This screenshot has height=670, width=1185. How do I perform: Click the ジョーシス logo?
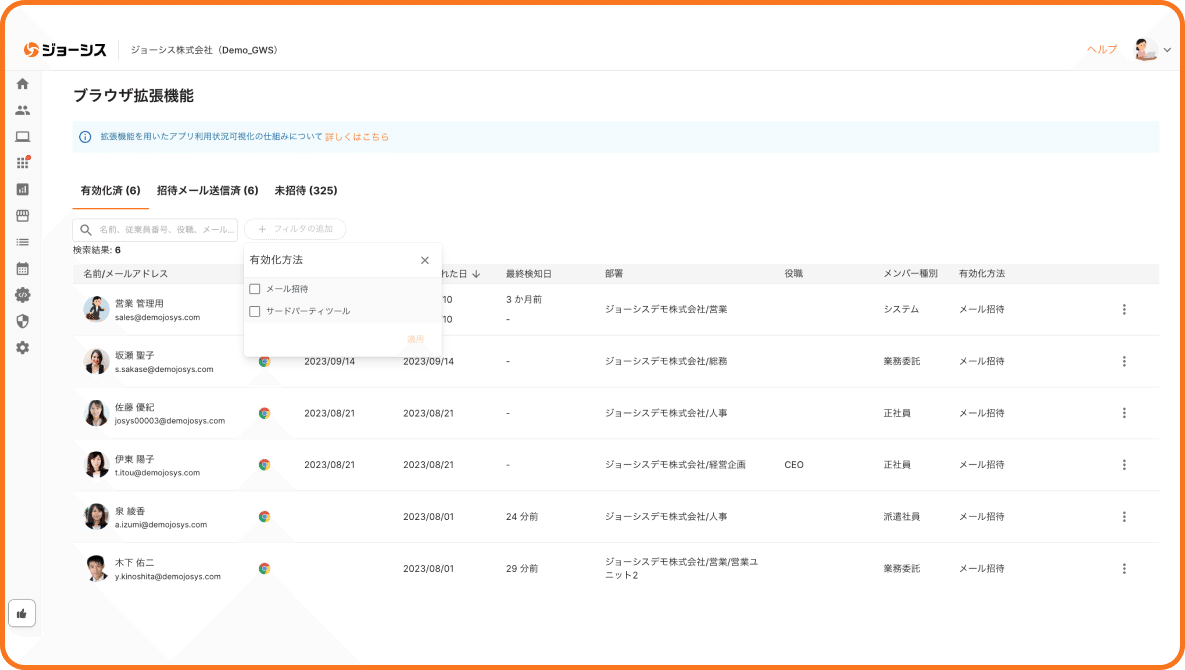(x=65, y=50)
